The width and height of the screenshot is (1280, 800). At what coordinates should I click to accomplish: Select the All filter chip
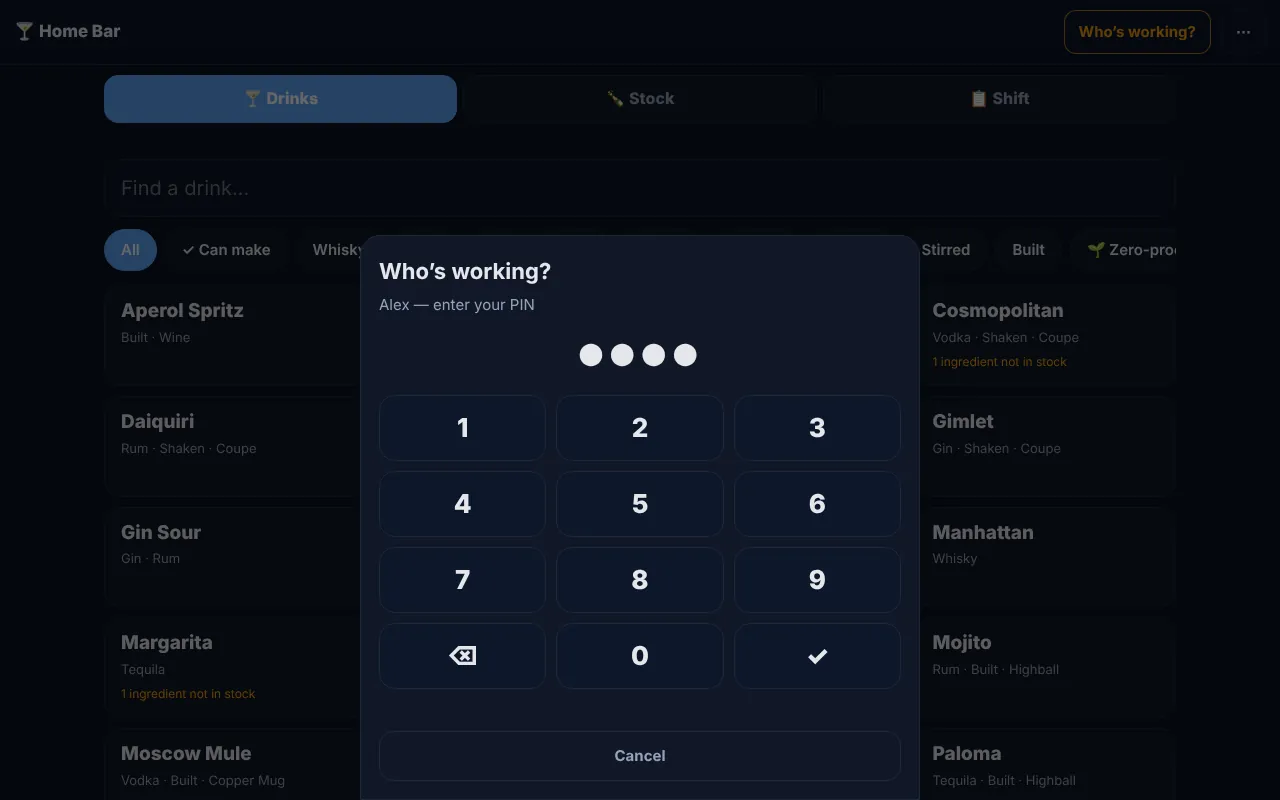coord(130,250)
